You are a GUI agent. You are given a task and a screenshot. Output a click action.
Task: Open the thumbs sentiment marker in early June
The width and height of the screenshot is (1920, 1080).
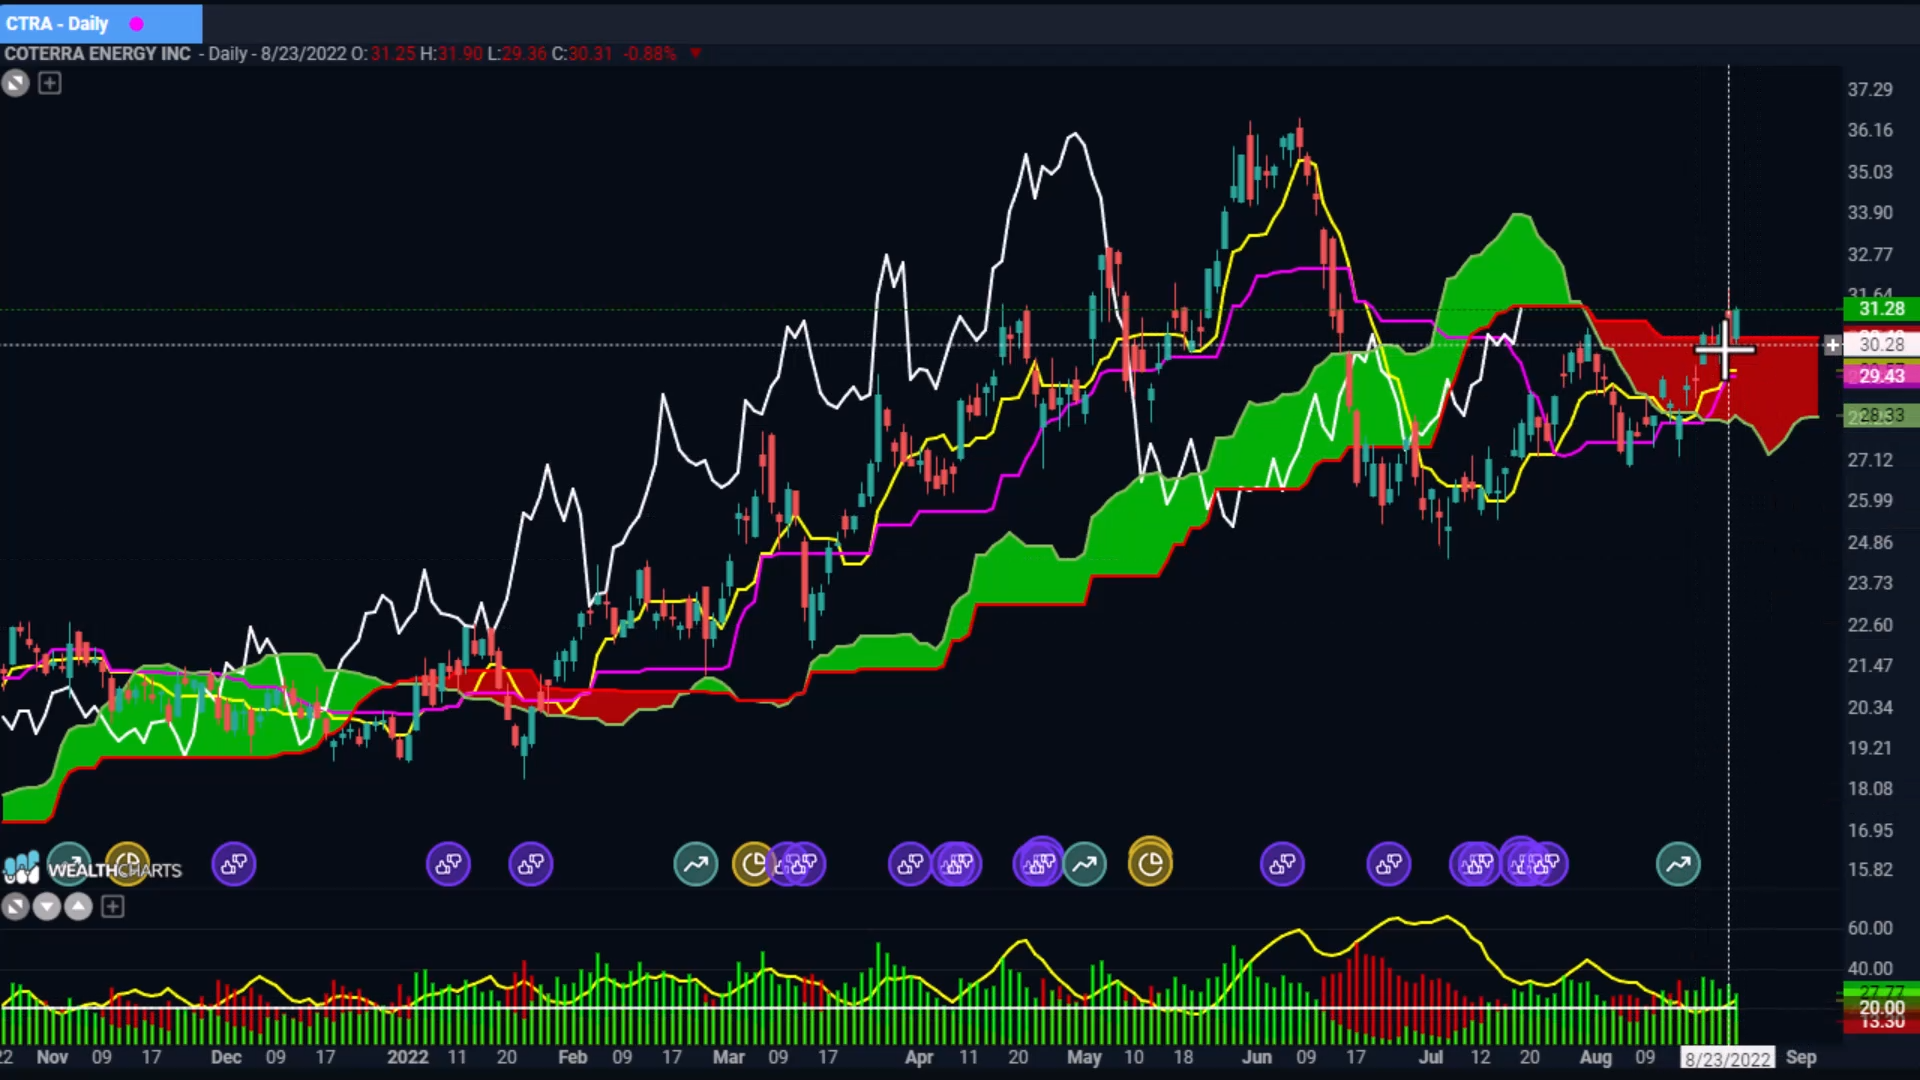[x=1282, y=864]
